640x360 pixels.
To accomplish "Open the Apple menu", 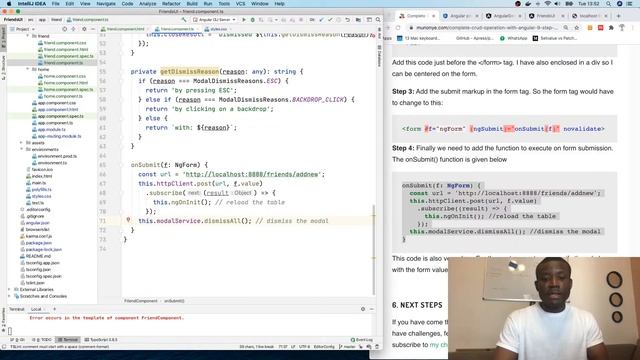I will pyautogui.click(x=9, y=4).
